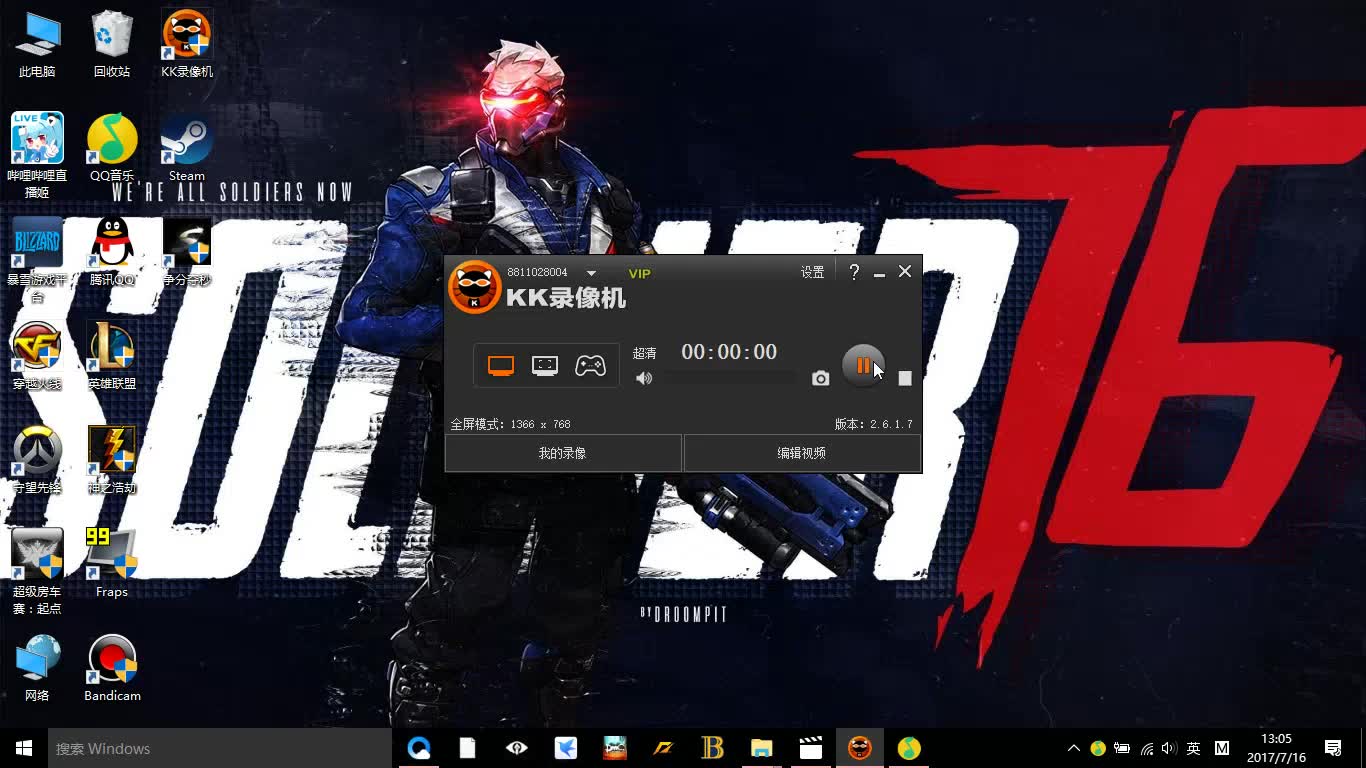Open the 争分夺秒 desktop shortcut
This screenshot has width=1366, height=768.
click(187, 253)
